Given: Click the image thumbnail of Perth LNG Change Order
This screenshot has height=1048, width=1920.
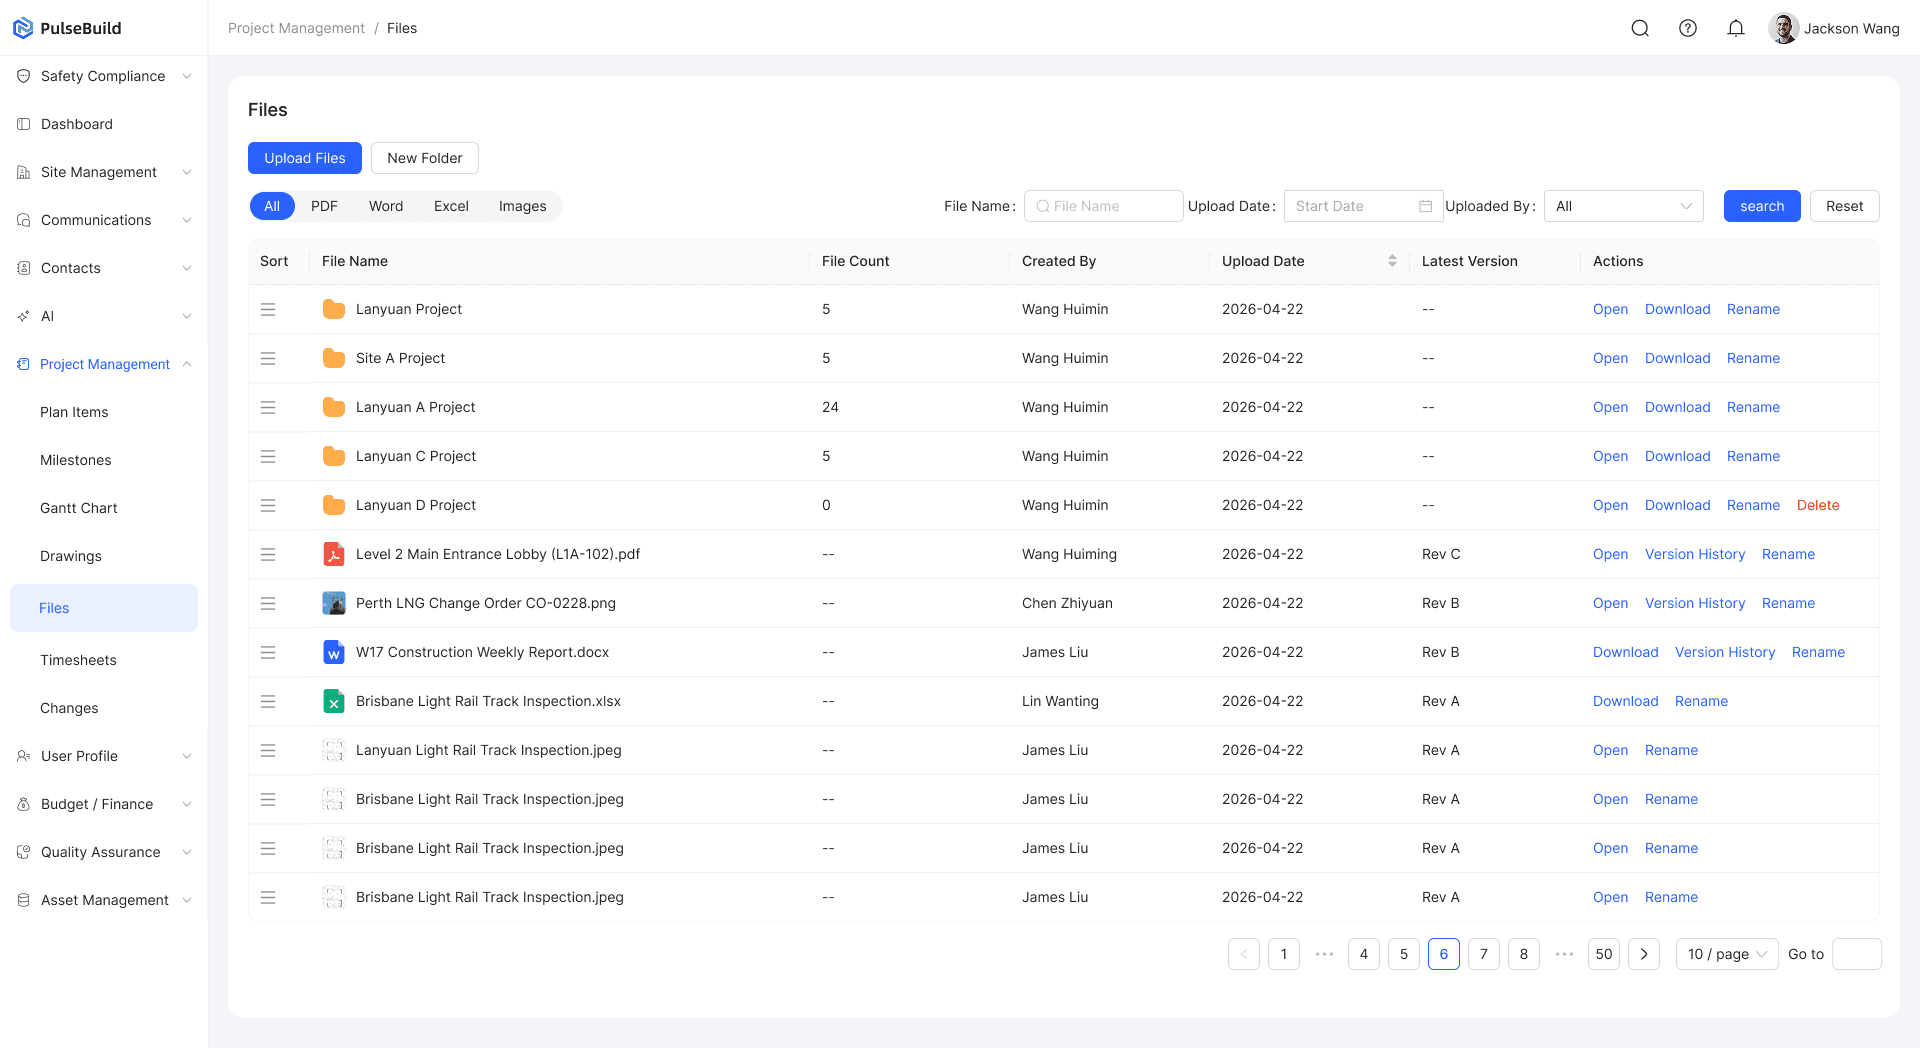Looking at the screenshot, I should click(x=334, y=603).
